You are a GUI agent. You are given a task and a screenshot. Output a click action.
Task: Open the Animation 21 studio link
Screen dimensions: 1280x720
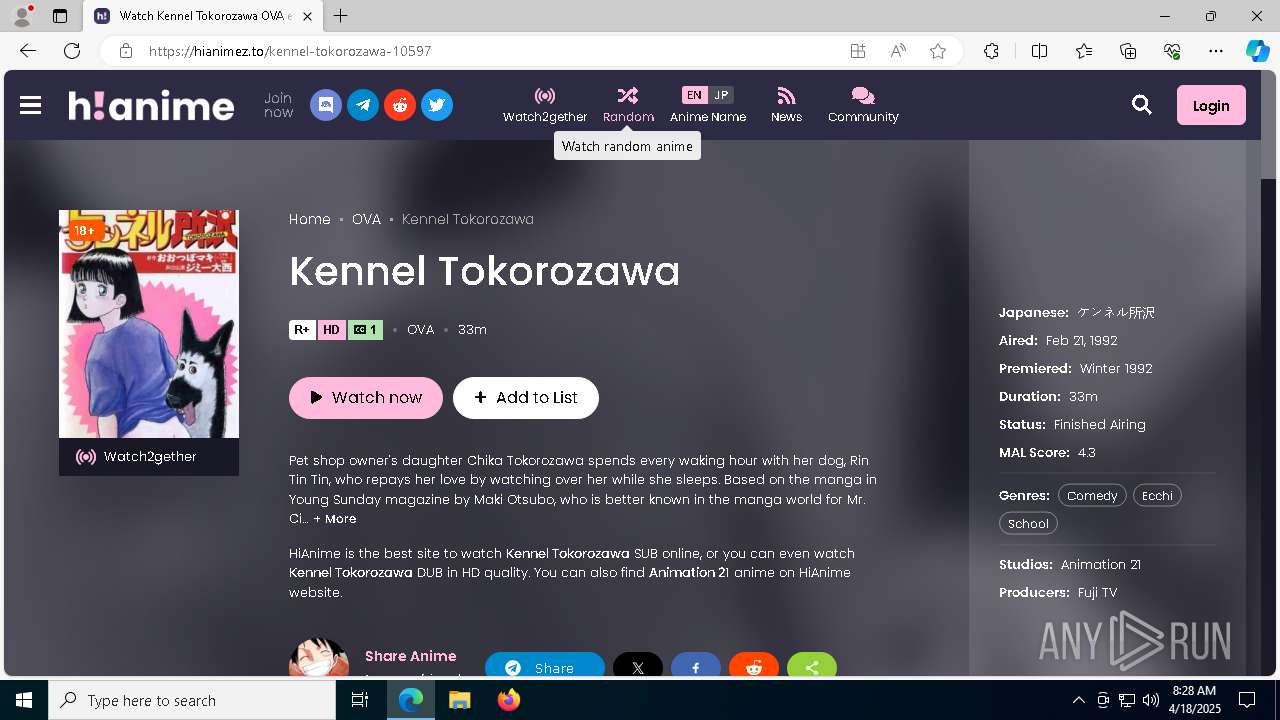[1101, 564]
